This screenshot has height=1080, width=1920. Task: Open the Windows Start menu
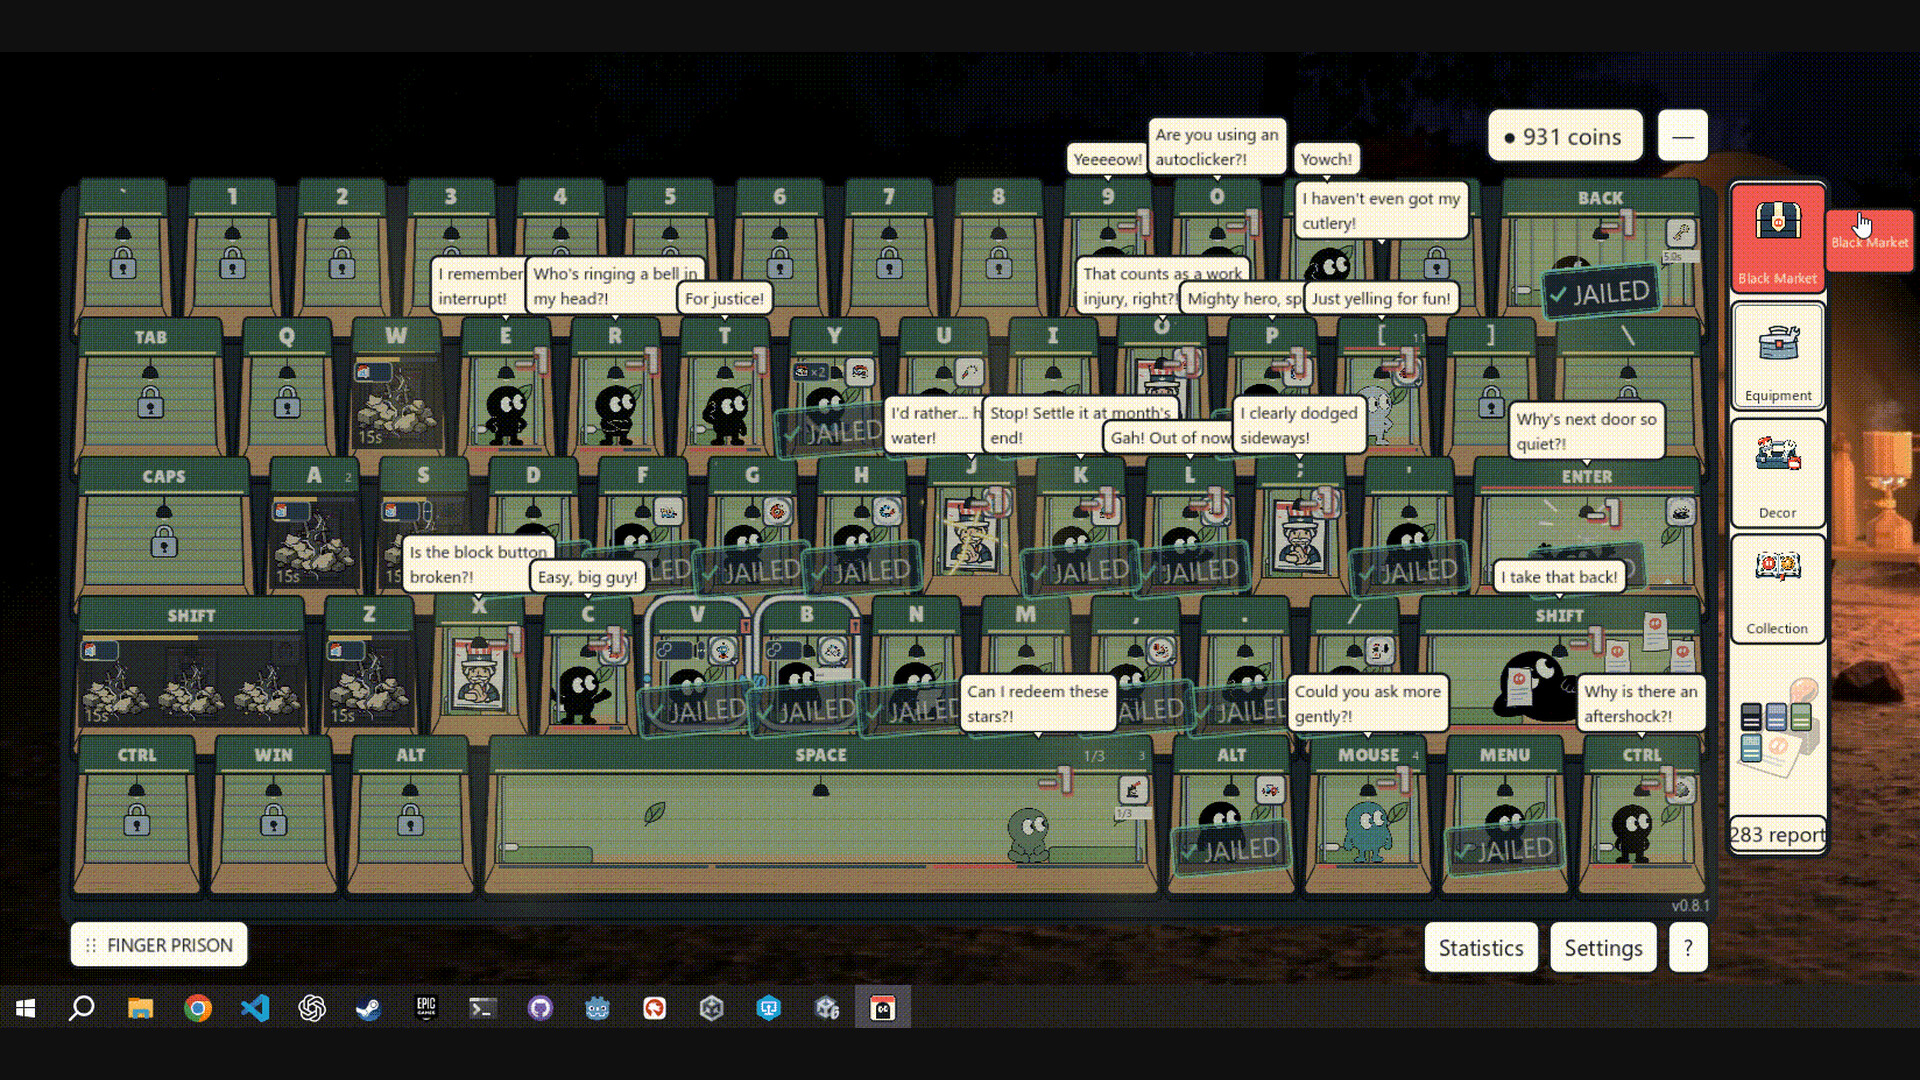click(26, 1008)
